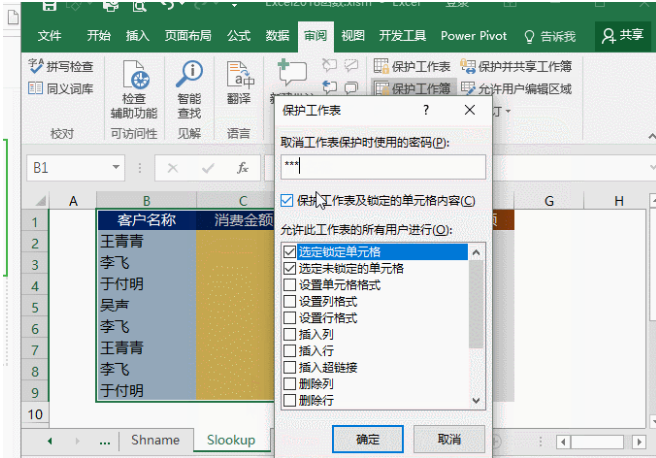The height and width of the screenshot is (458, 656).
Task: Go to previous sheet tab arrow
Action: (x=50, y=441)
